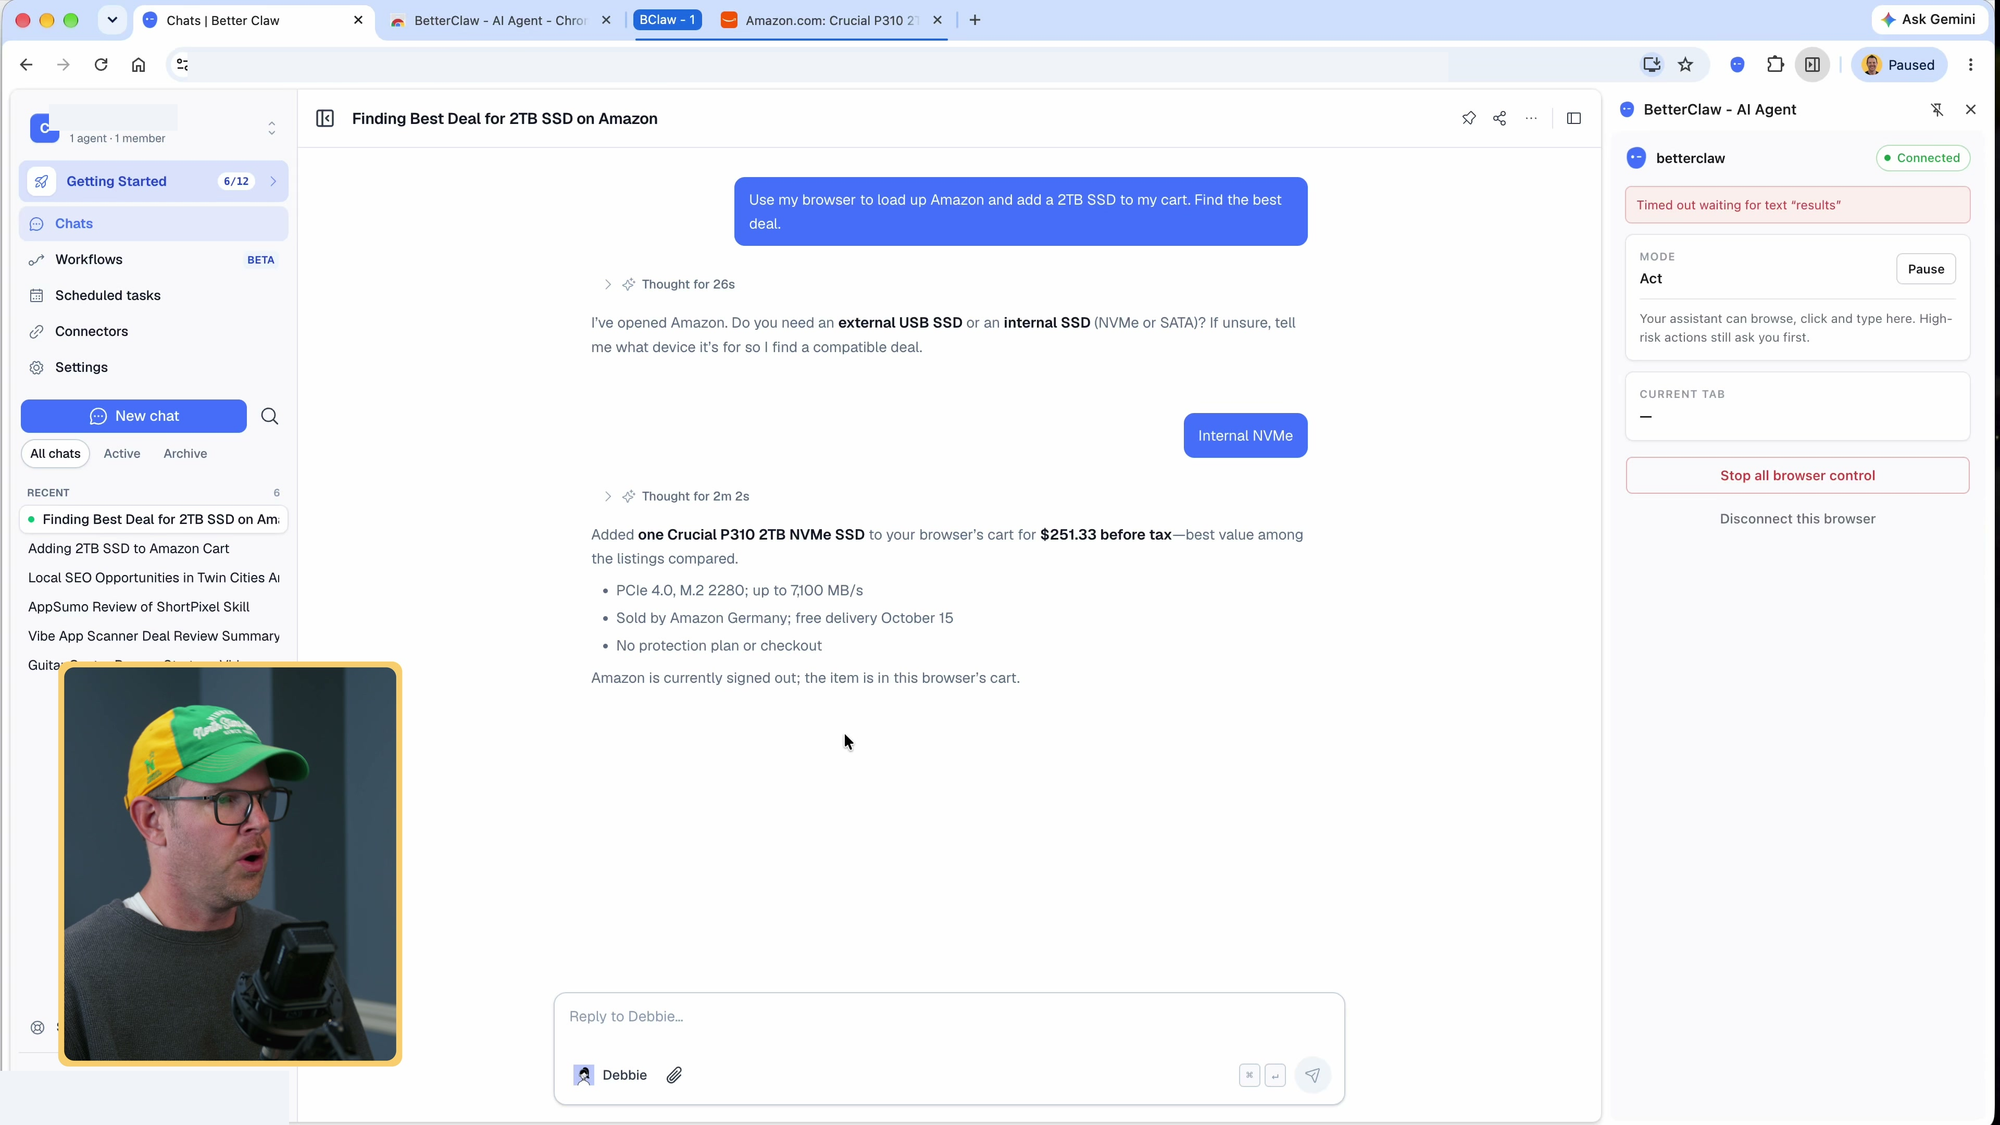Expand the Getting Started checklist arrow
The width and height of the screenshot is (2000, 1125).
pyautogui.click(x=273, y=181)
